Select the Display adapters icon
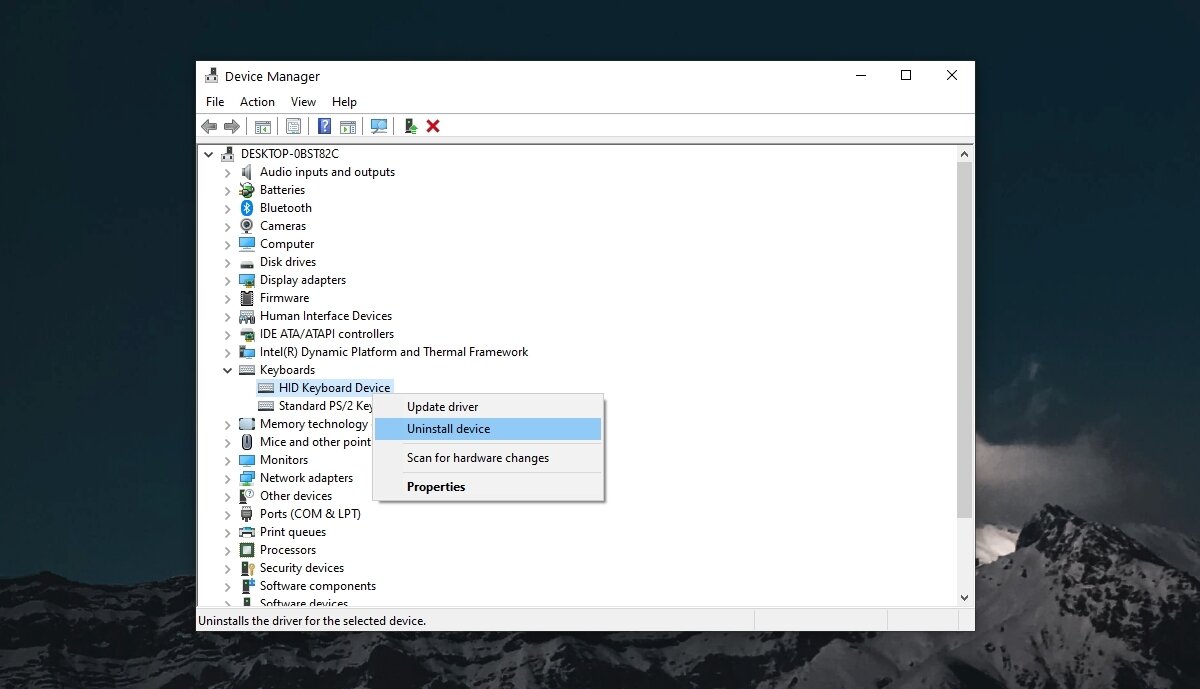The image size is (1200, 689). pos(246,280)
